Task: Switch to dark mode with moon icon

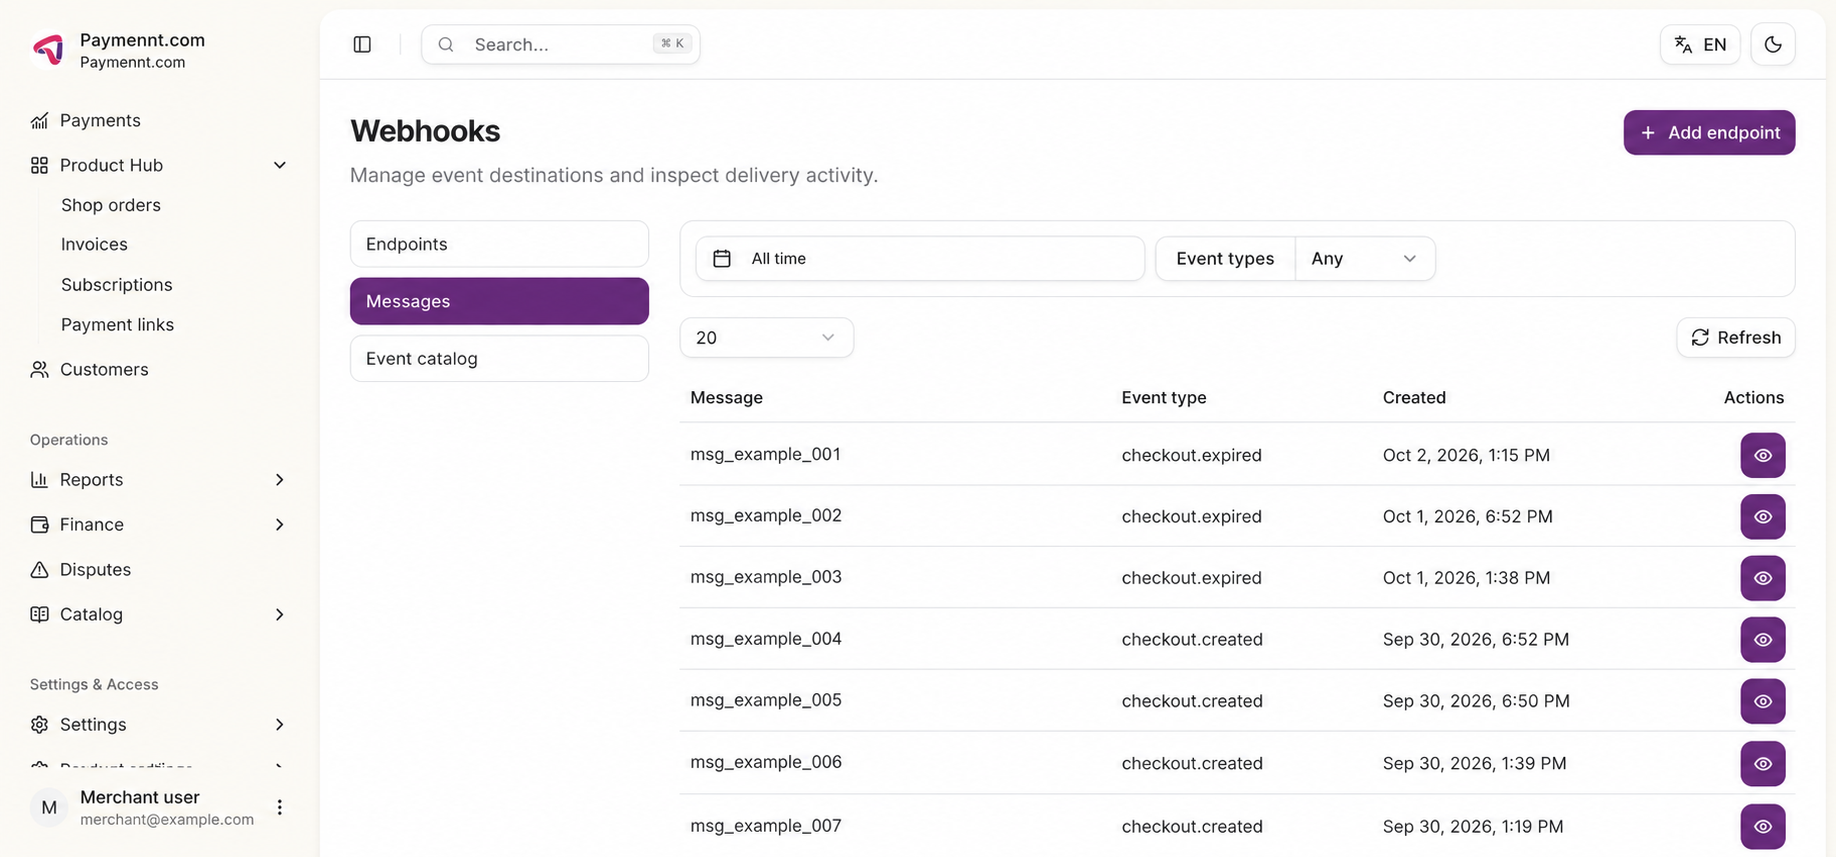Action: pyautogui.click(x=1773, y=44)
